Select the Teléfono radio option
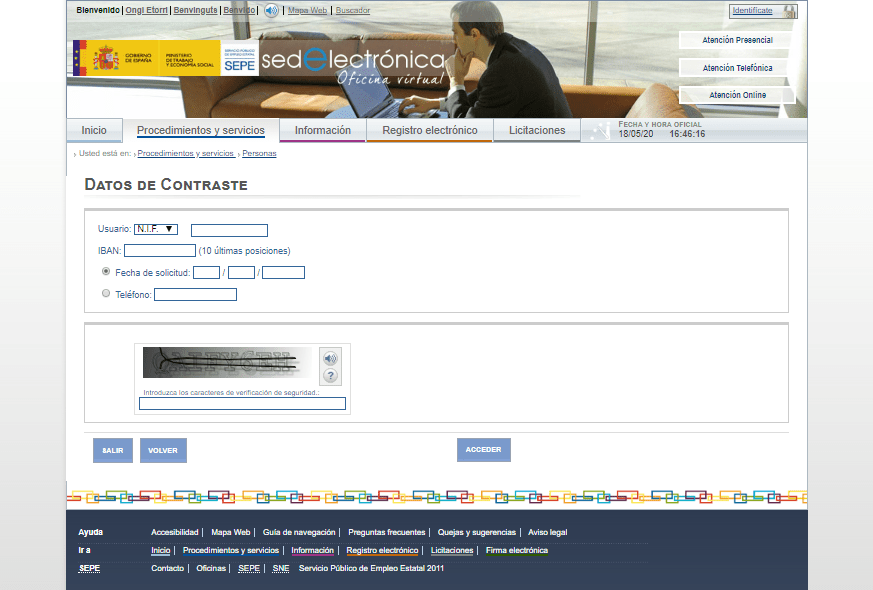Viewport: 873px width, 590px height. click(106, 294)
